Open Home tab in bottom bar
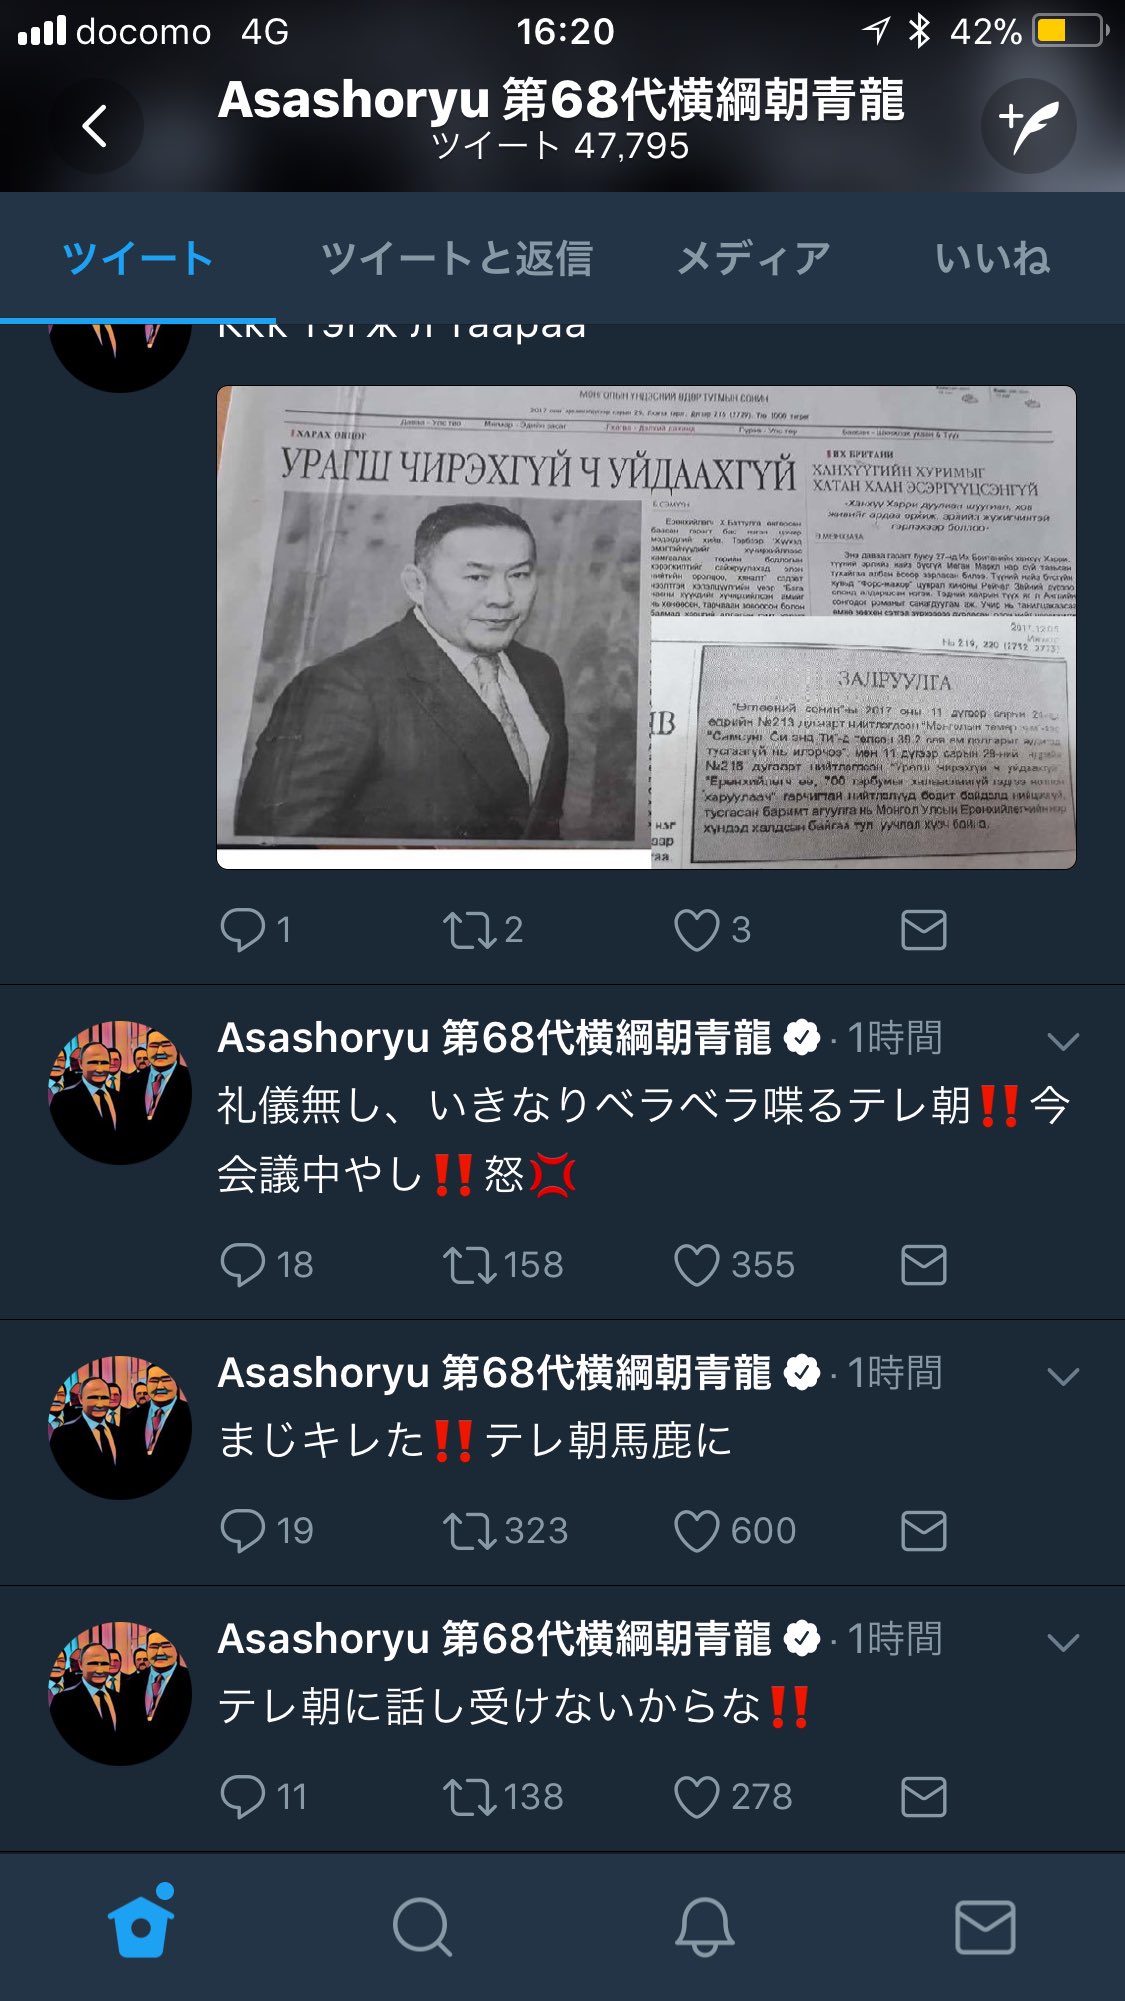 point(141,1922)
